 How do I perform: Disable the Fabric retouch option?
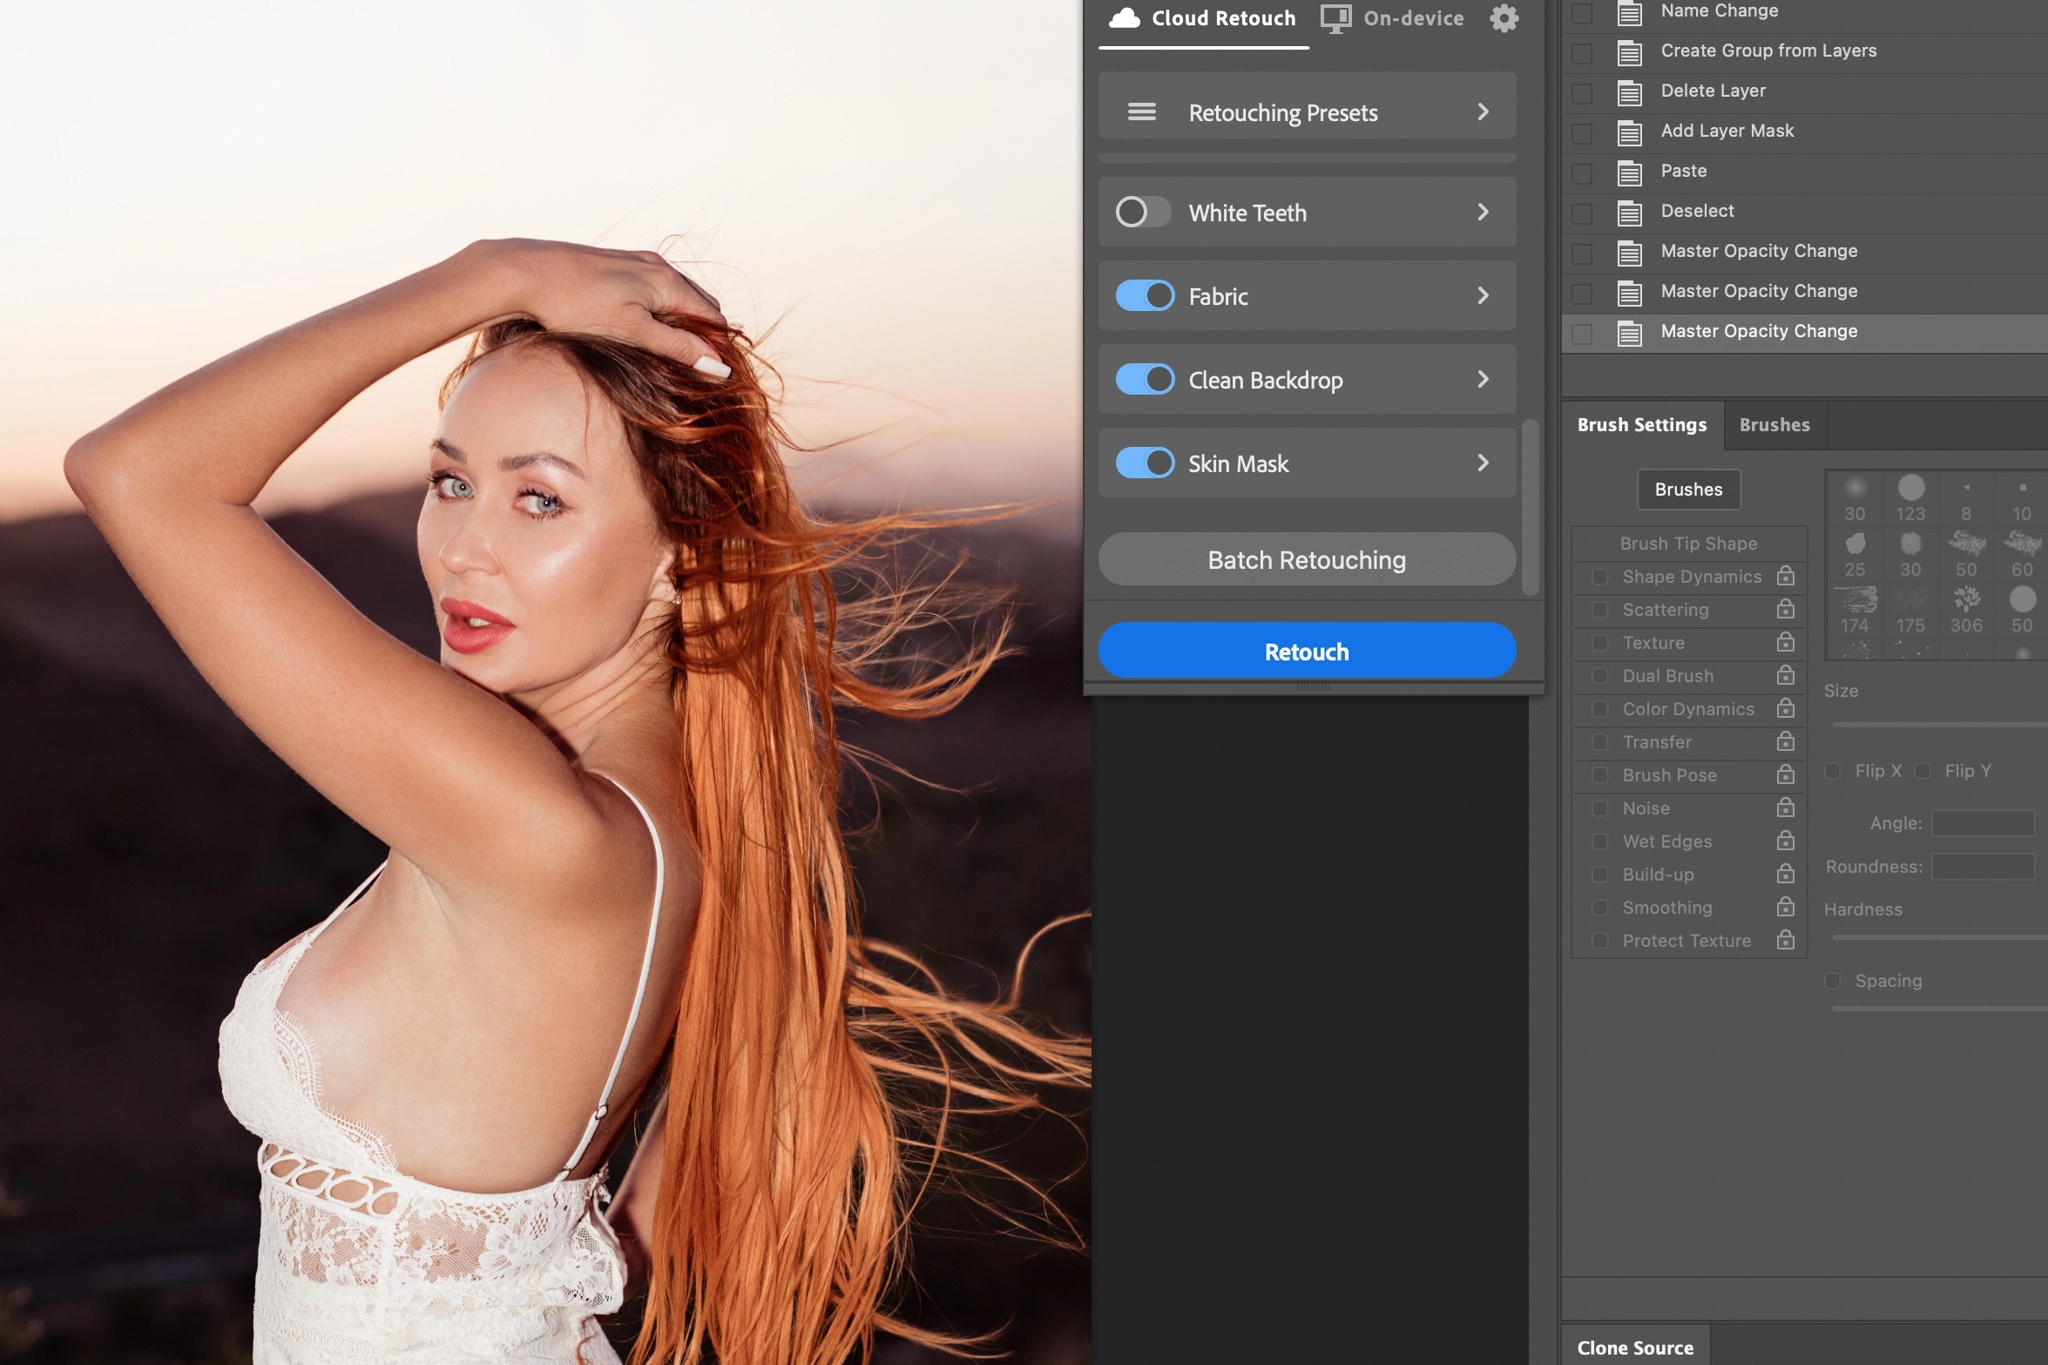click(1144, 295)
